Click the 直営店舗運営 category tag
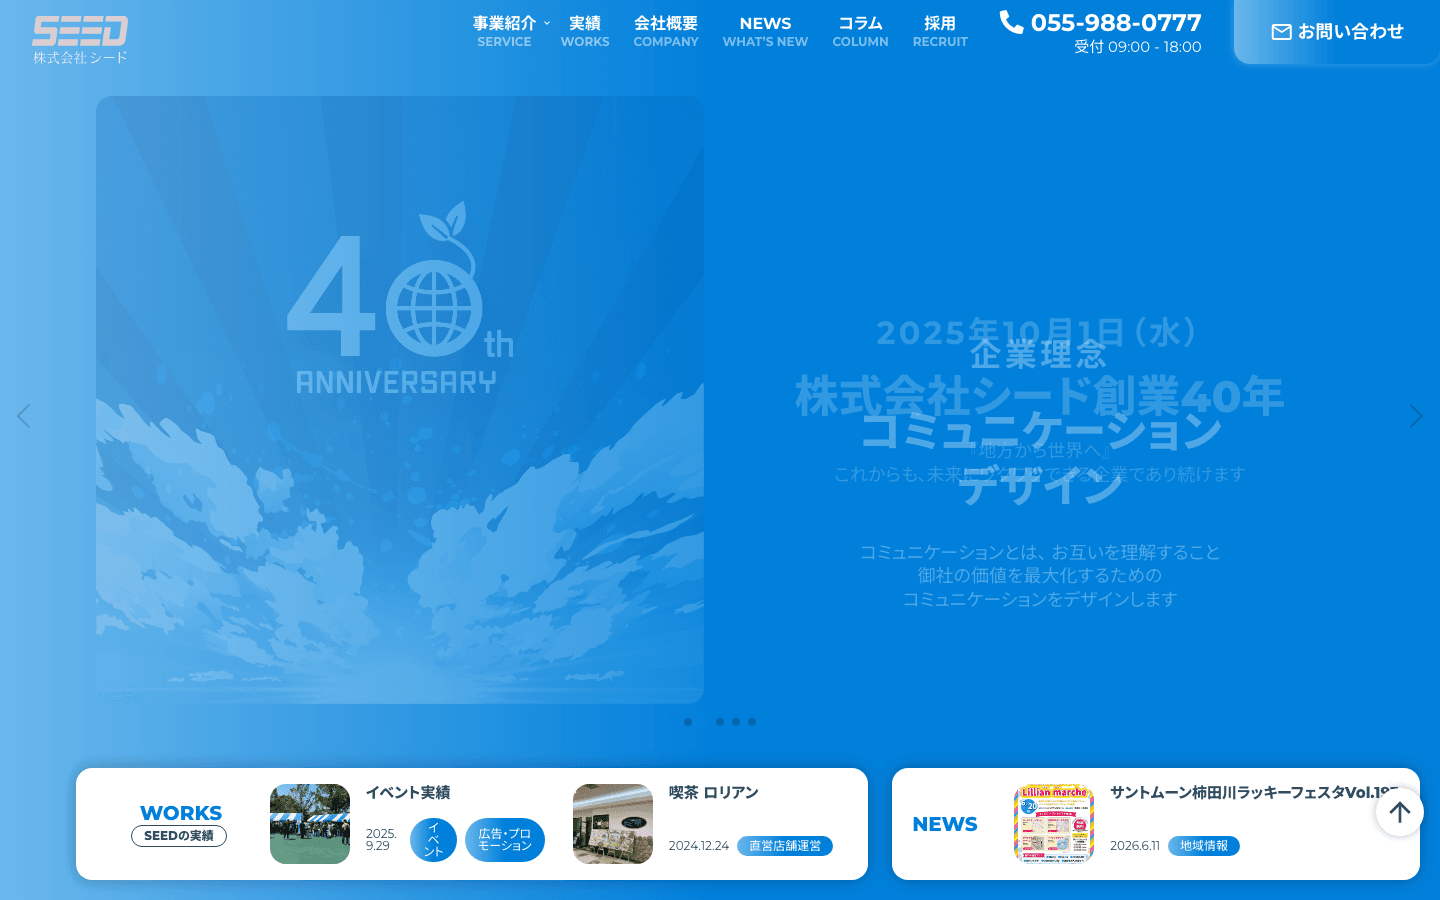The width and height of the screenshot is (1440, 900). click(x=785, y=846)
